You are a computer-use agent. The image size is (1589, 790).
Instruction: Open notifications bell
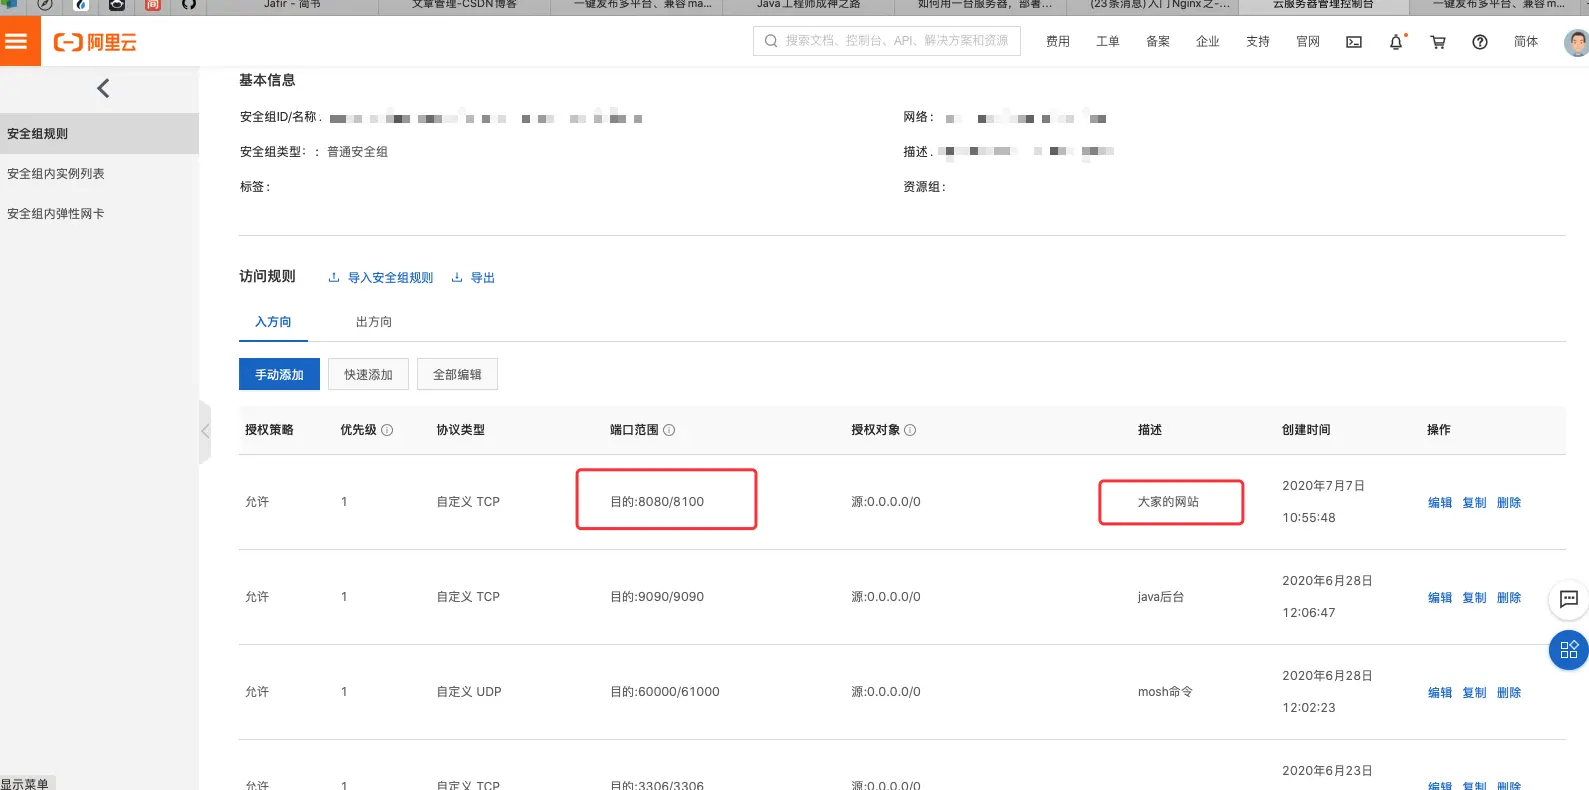click(1396, 42)
